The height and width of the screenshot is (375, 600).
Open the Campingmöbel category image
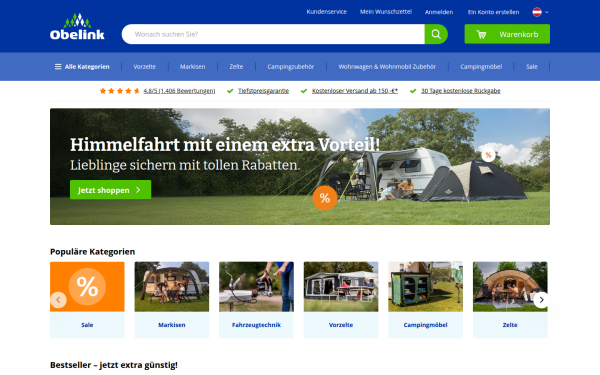(426, 287)
